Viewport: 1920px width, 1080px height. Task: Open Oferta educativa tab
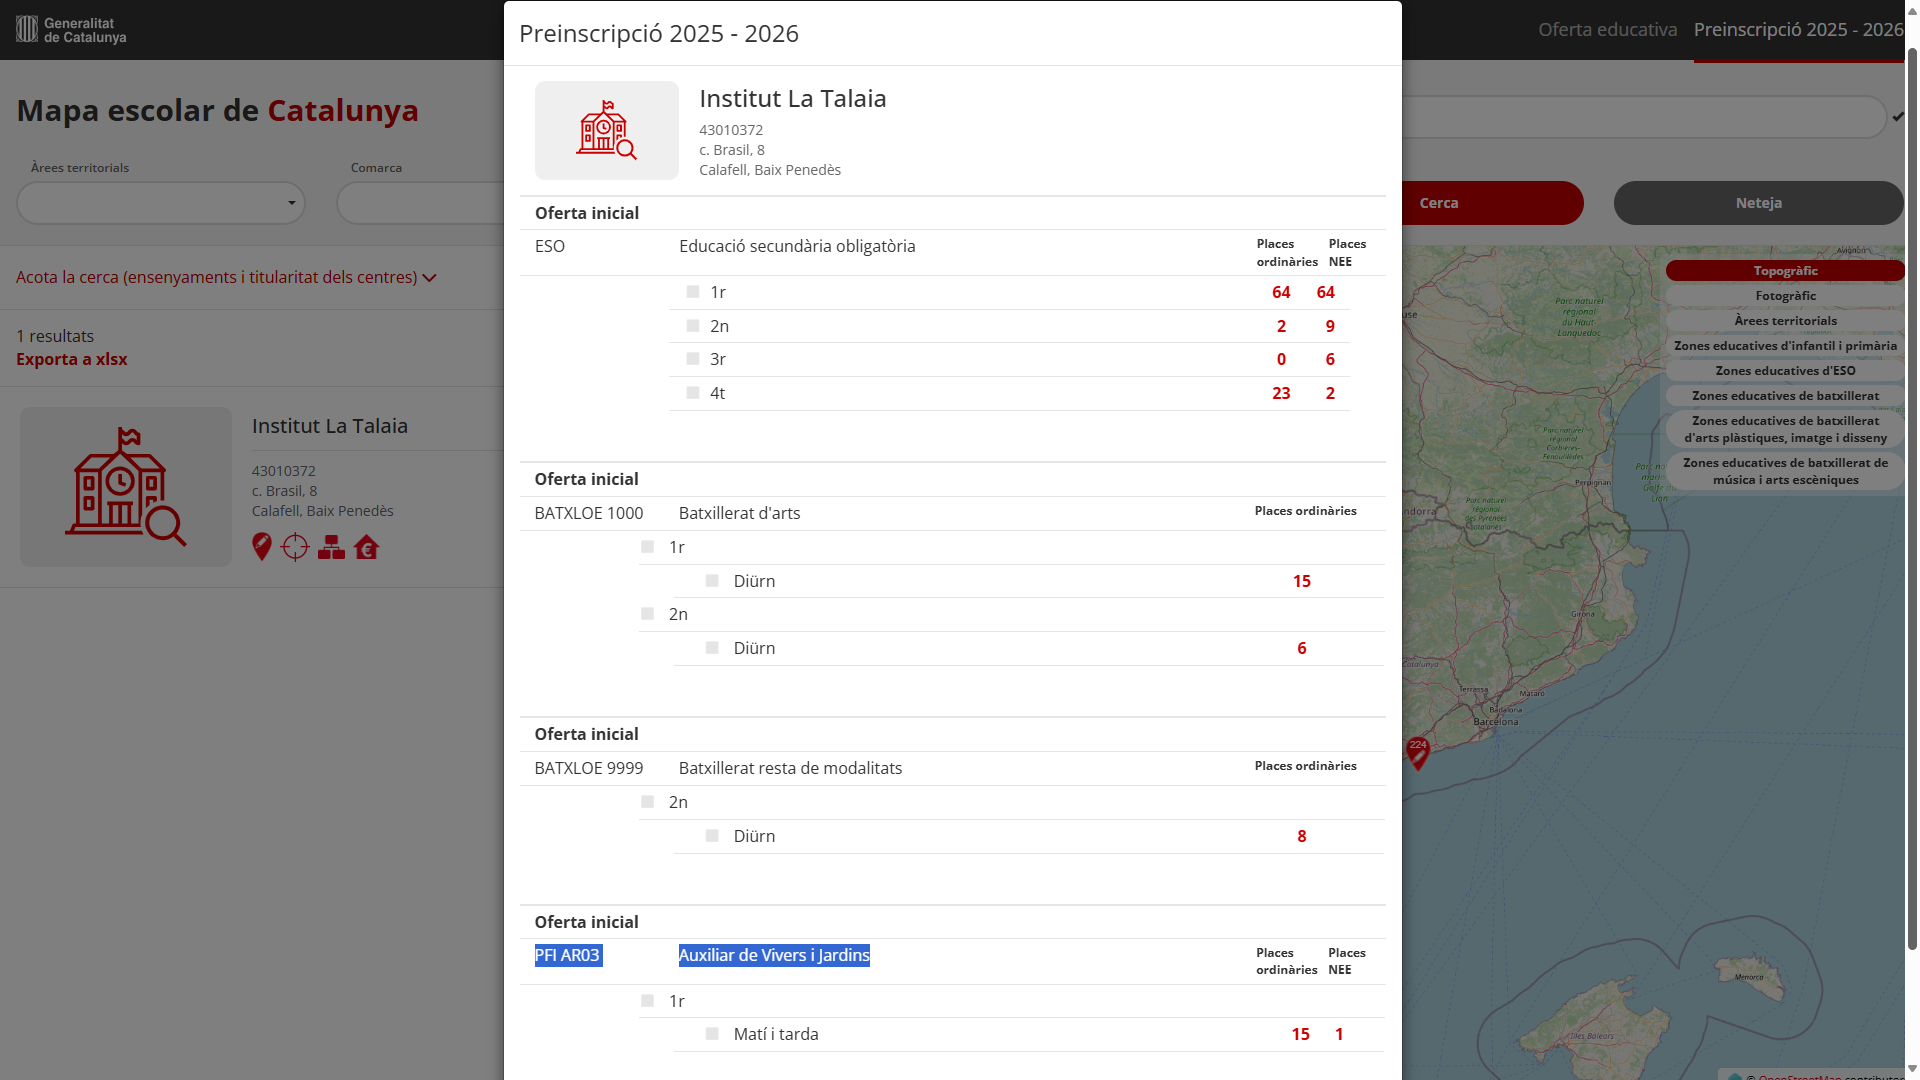(1607, 30)
